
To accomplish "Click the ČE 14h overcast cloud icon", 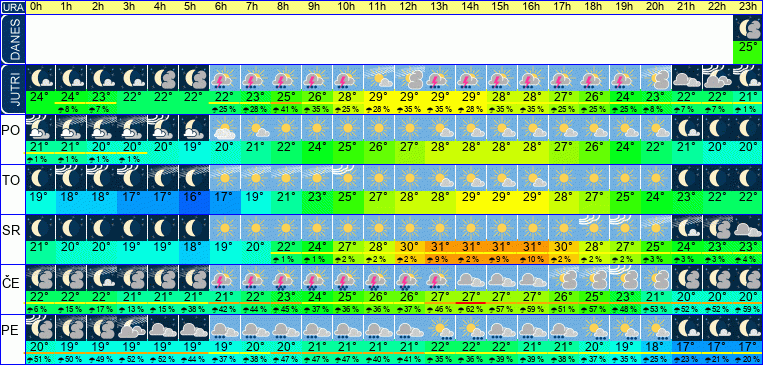I will coord(471,278).
